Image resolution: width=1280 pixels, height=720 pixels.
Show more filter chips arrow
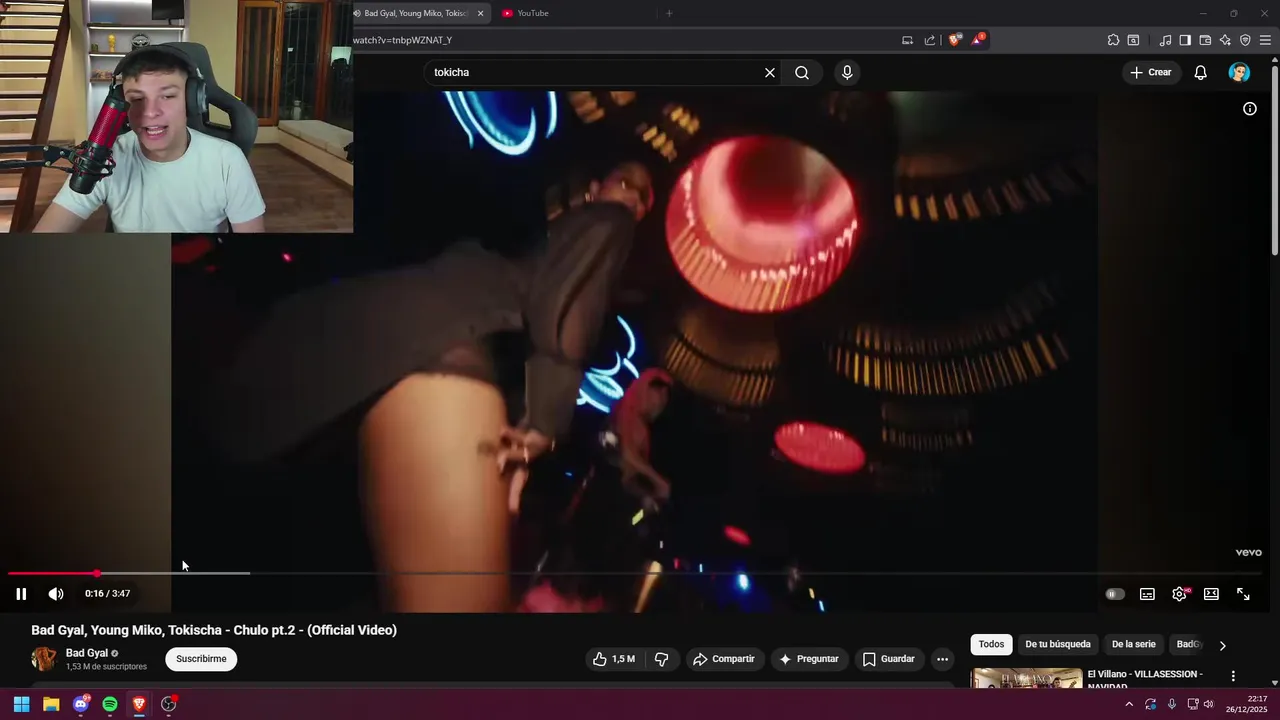(x=1222, y=645)
